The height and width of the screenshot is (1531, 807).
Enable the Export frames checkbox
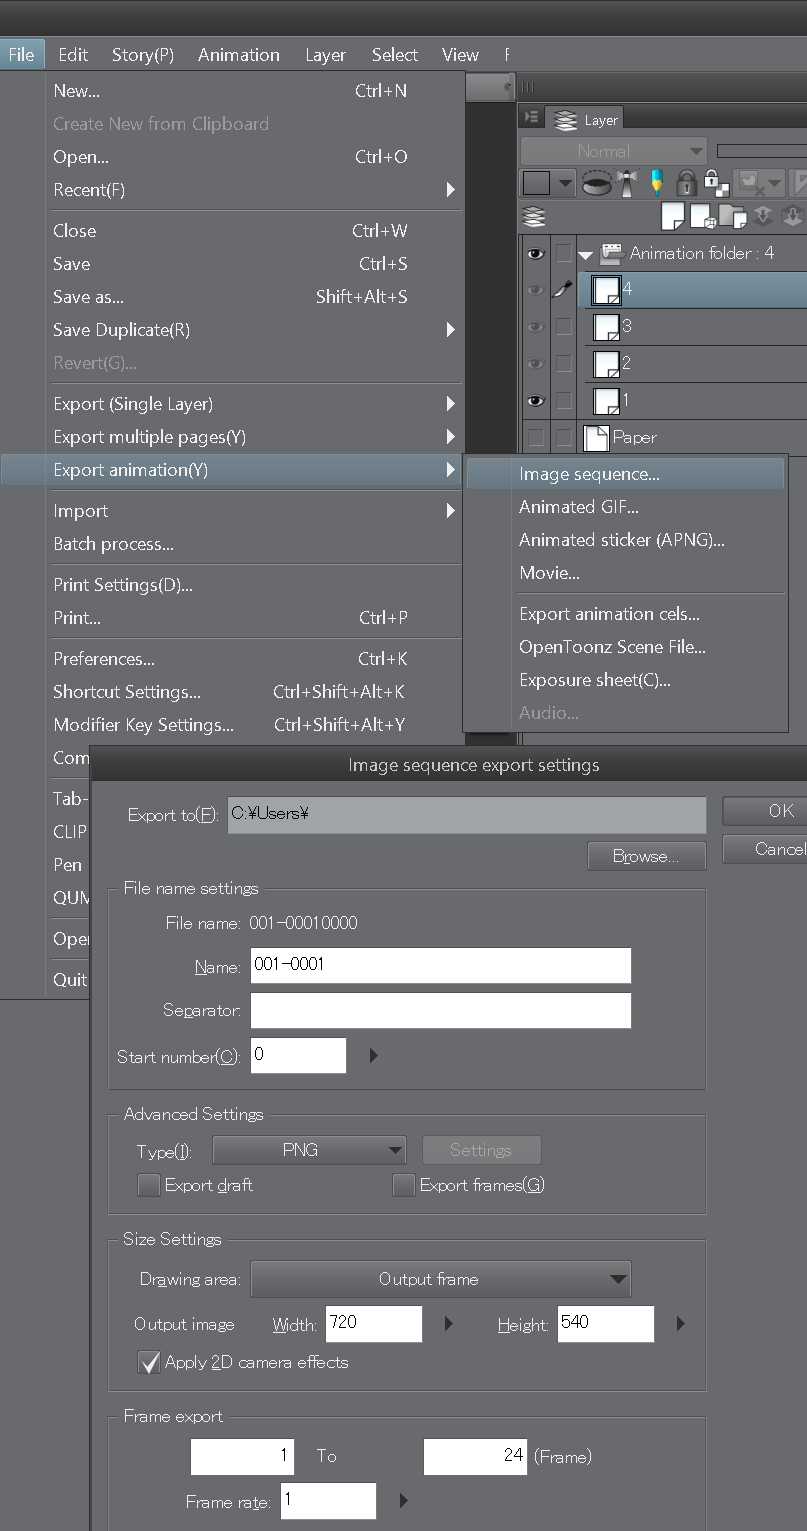[404, 1185]
